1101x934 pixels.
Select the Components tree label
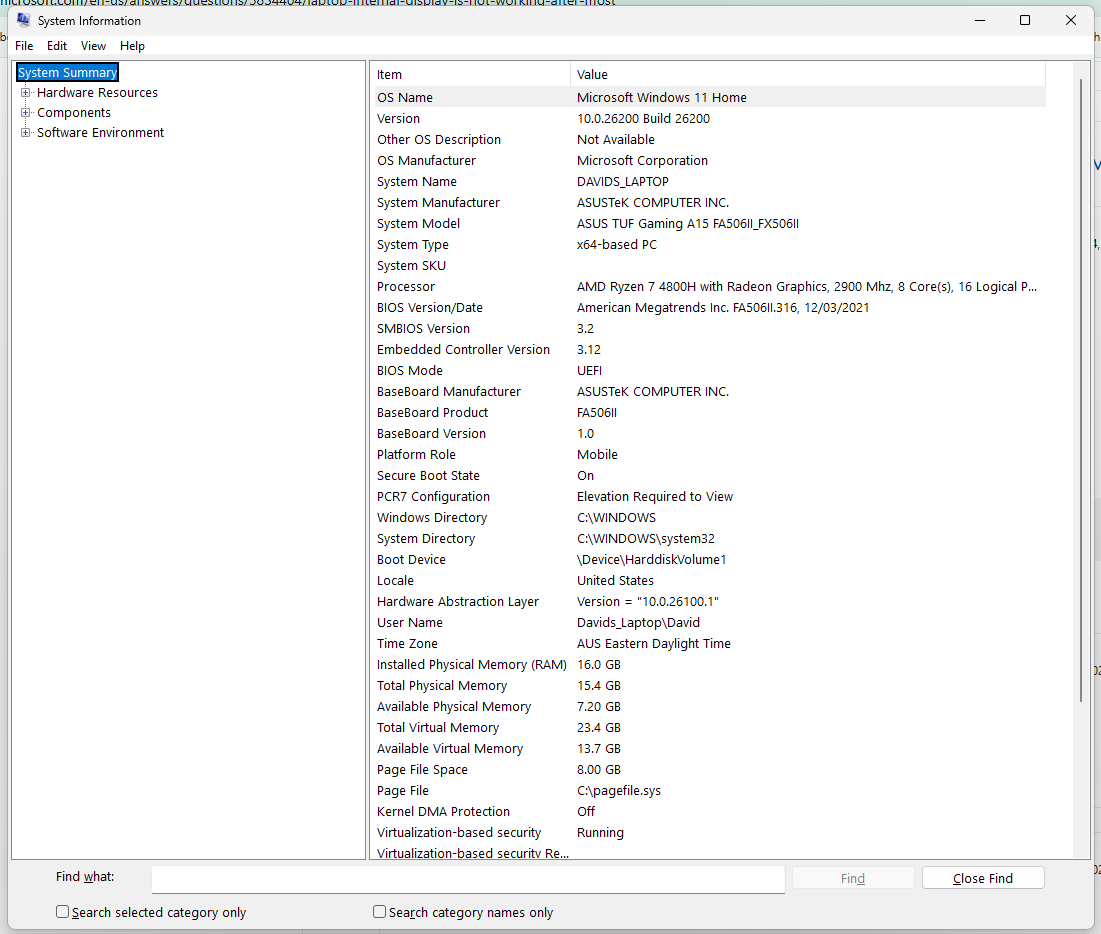pos(74,112)
